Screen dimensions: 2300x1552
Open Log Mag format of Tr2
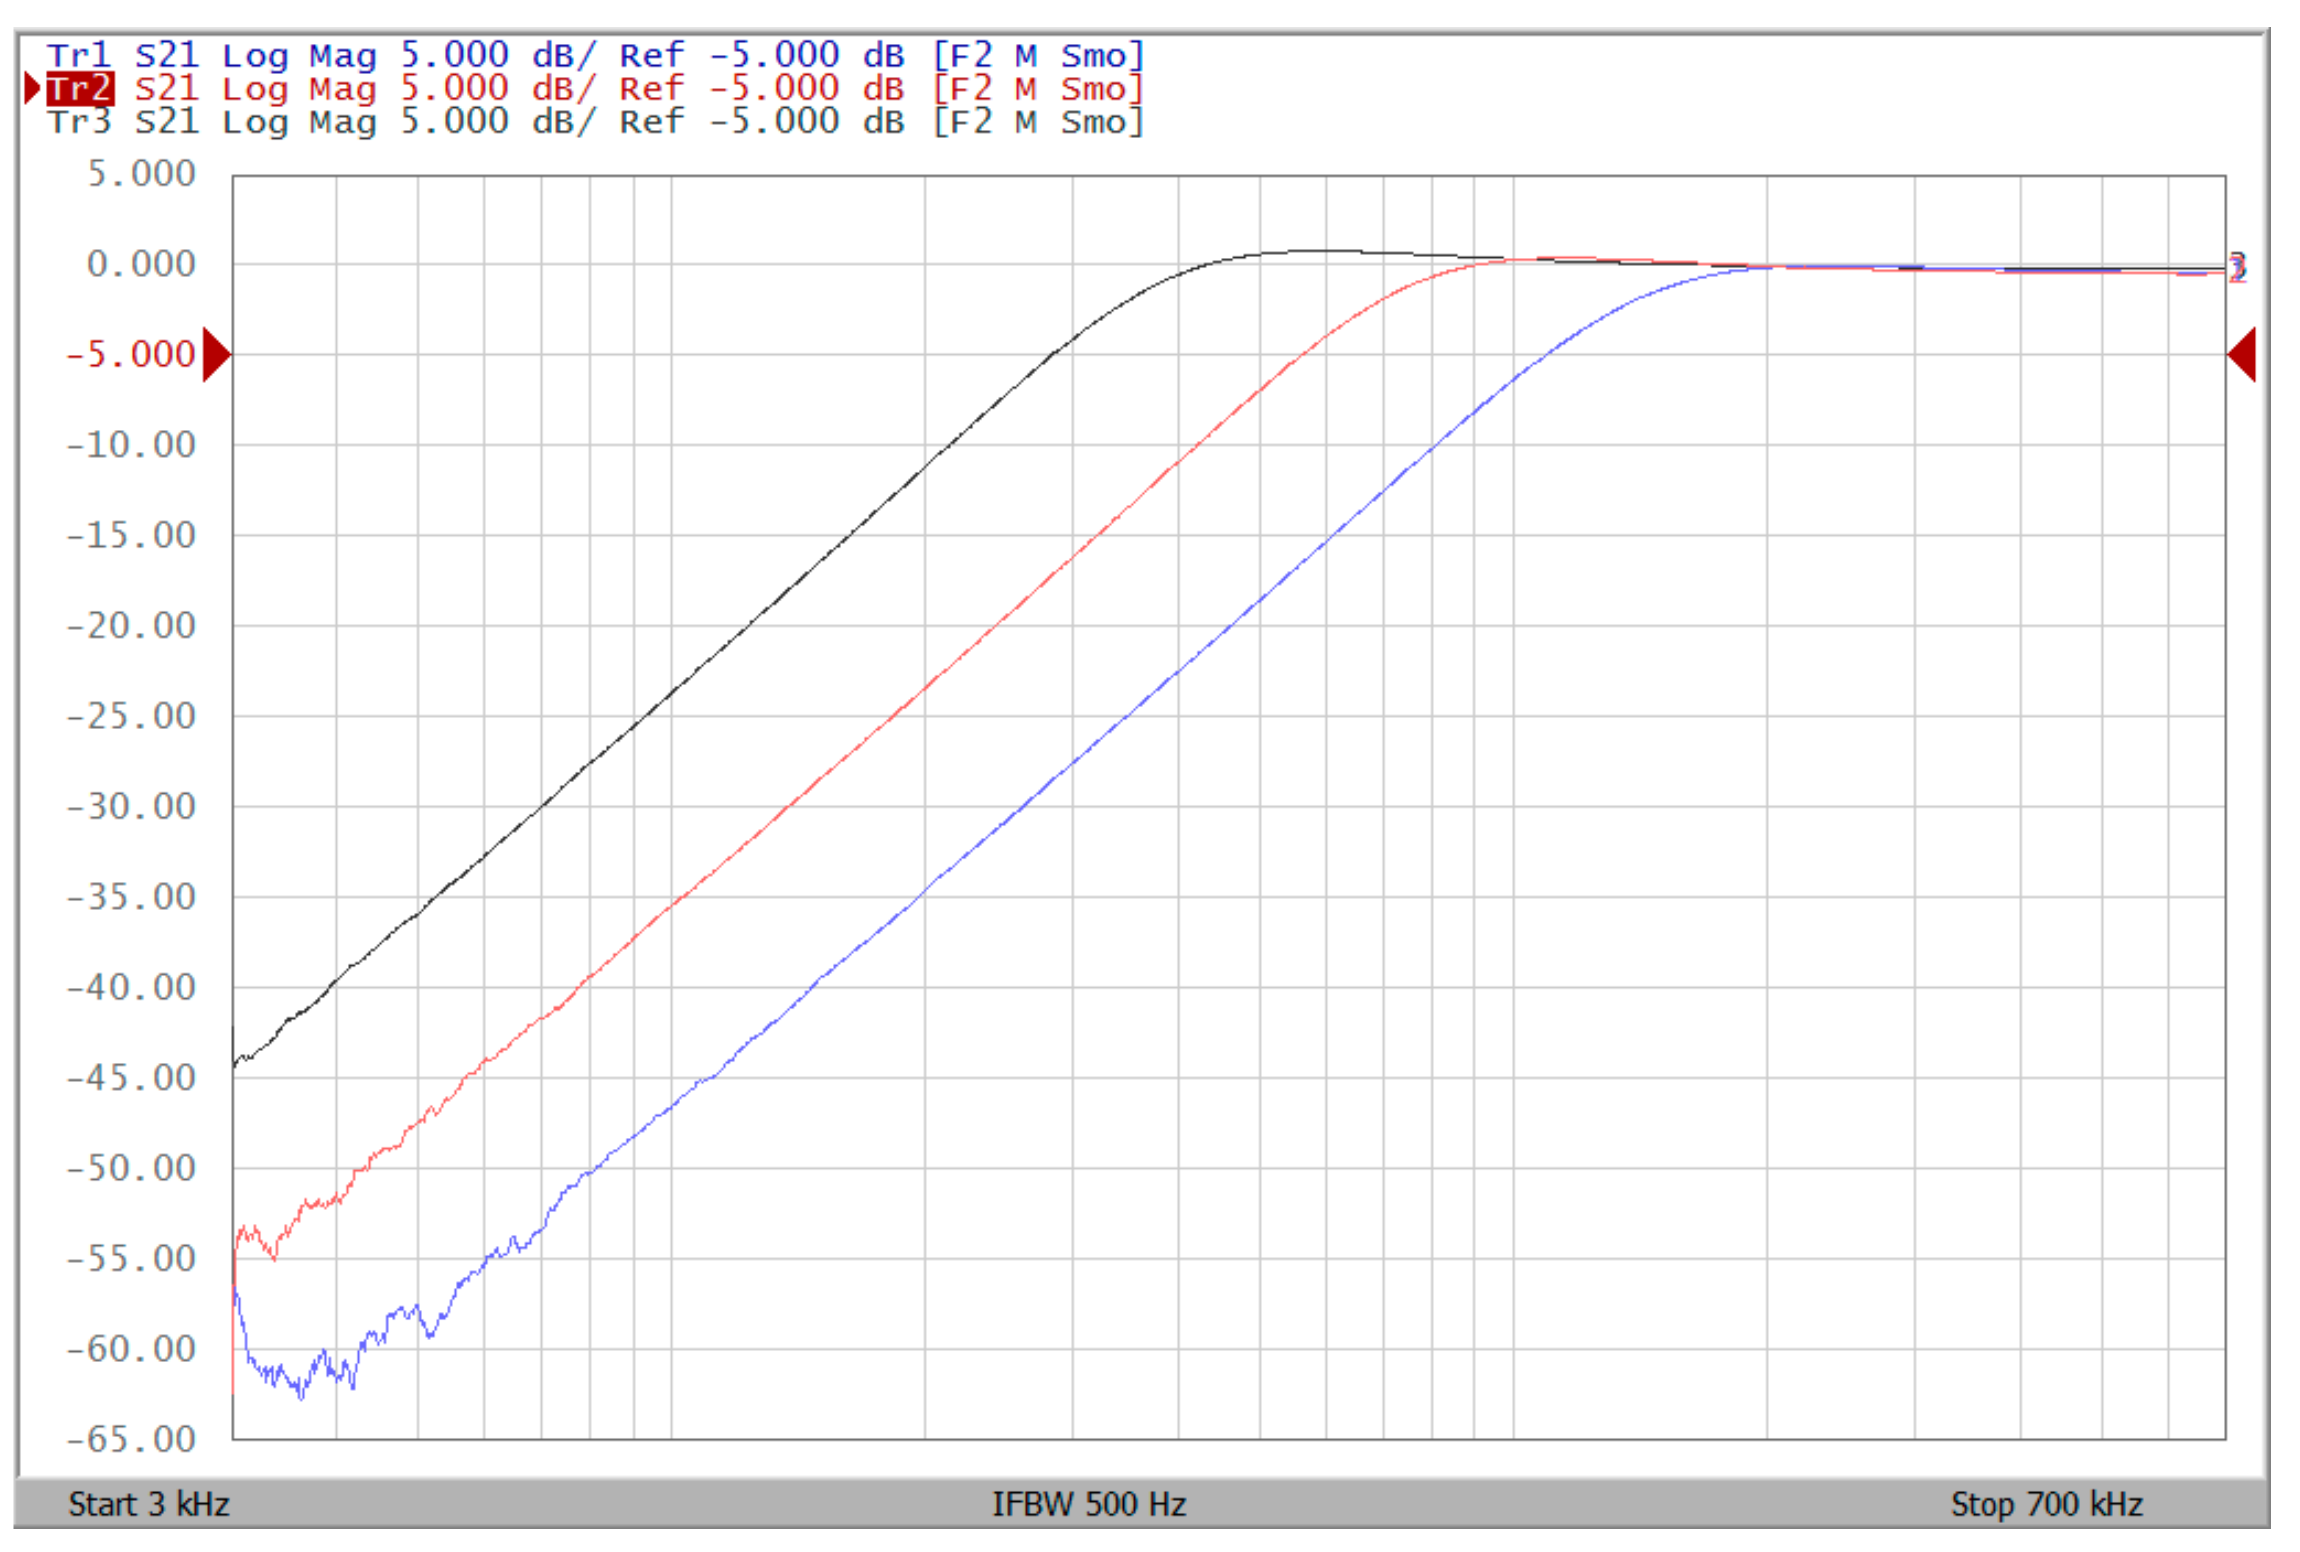[299, 88]
